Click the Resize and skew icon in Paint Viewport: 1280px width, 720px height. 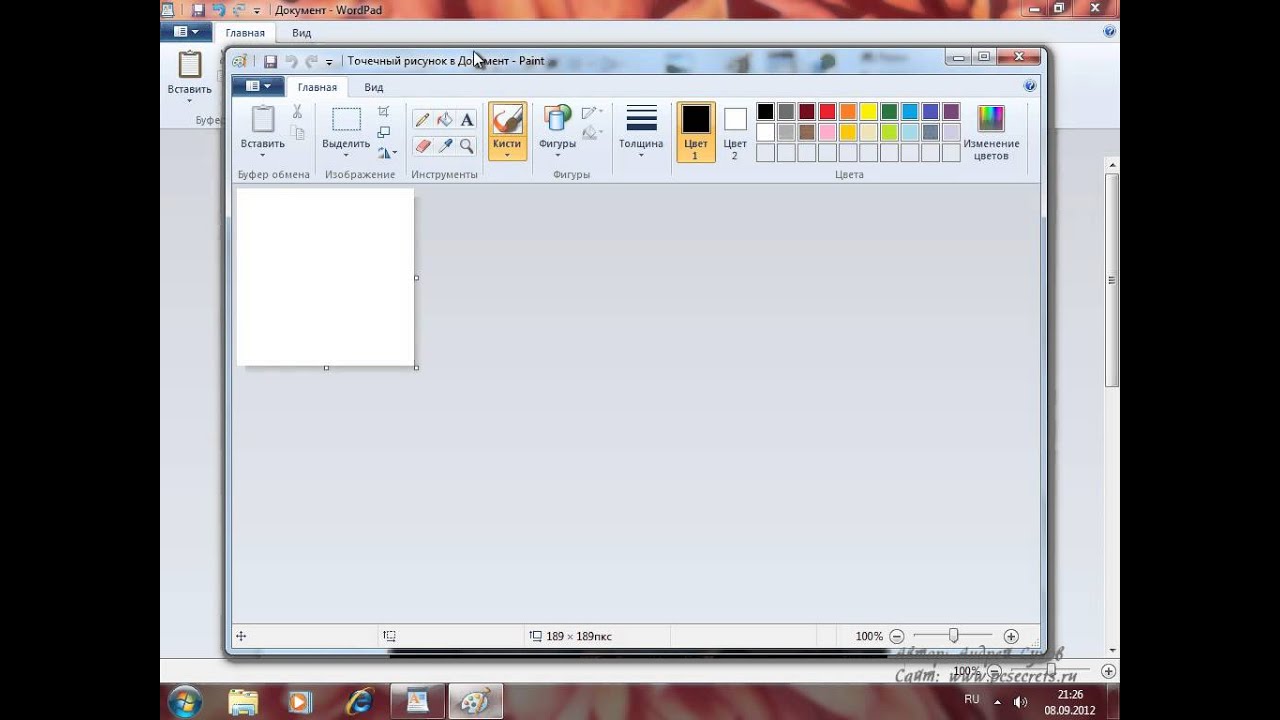[x=383, y=132]
